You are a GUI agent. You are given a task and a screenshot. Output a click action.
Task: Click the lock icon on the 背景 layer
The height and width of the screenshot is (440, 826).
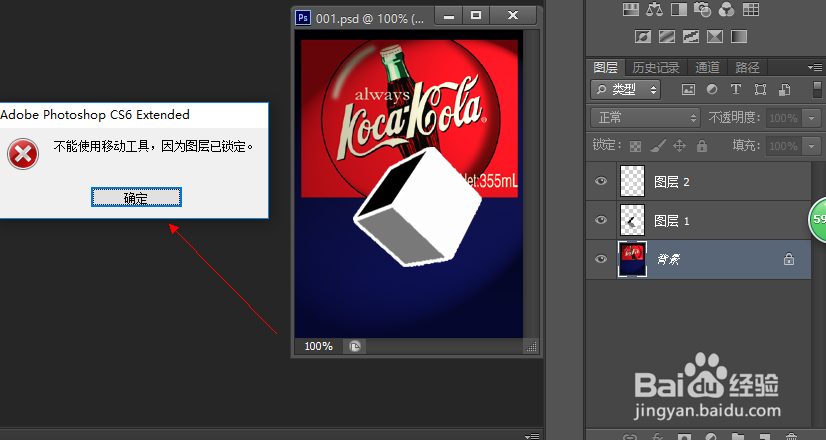[789, 259]
